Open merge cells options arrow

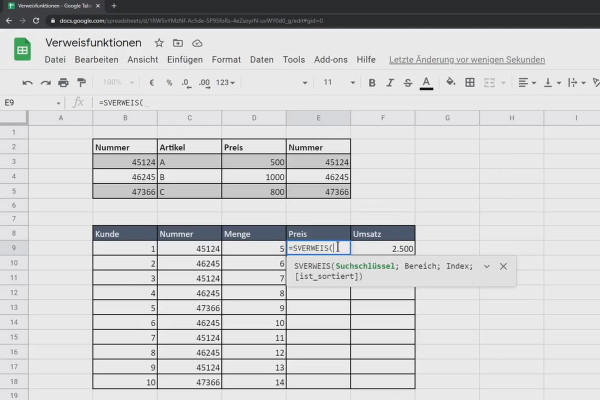pos(503,83)
